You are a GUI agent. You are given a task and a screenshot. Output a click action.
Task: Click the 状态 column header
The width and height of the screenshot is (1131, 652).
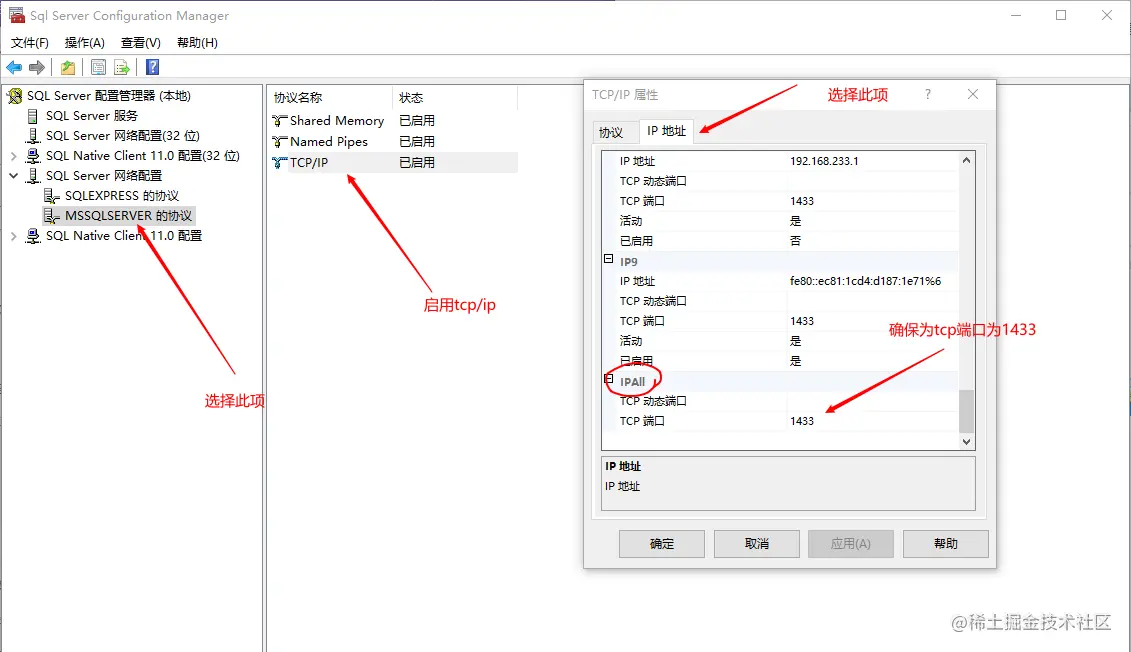(x=455, y=97)
